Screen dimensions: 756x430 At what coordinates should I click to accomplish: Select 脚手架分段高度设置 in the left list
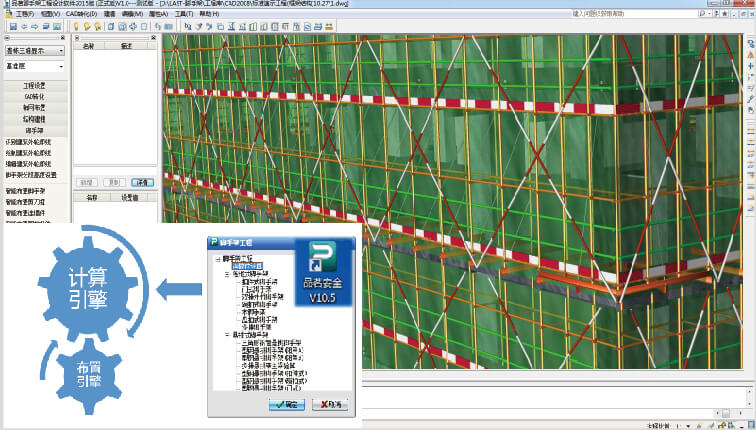[x=31, y=175]
